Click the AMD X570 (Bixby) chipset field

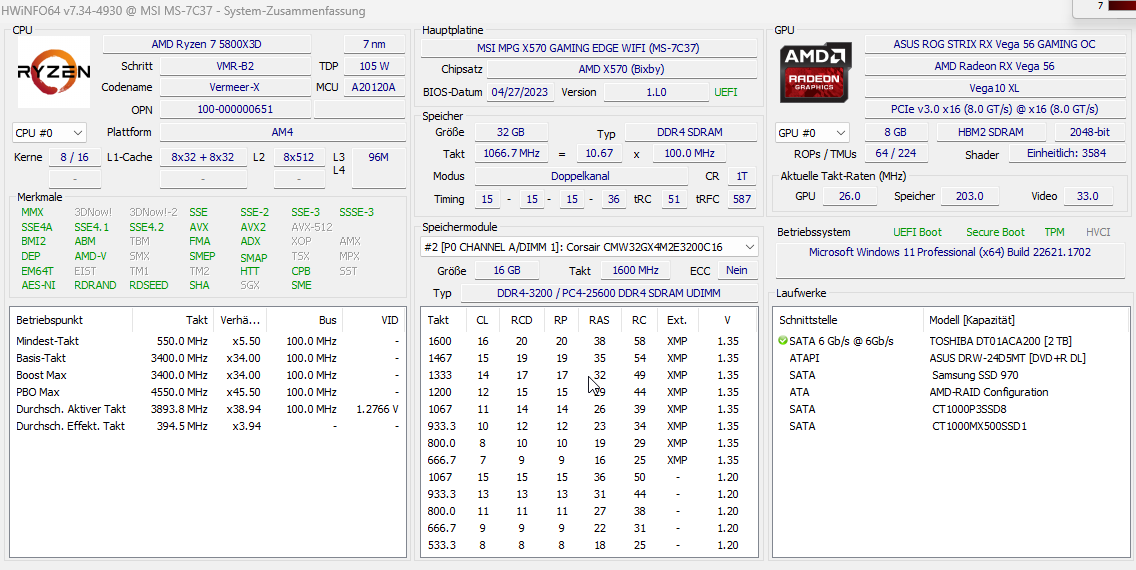click(622, 70)
